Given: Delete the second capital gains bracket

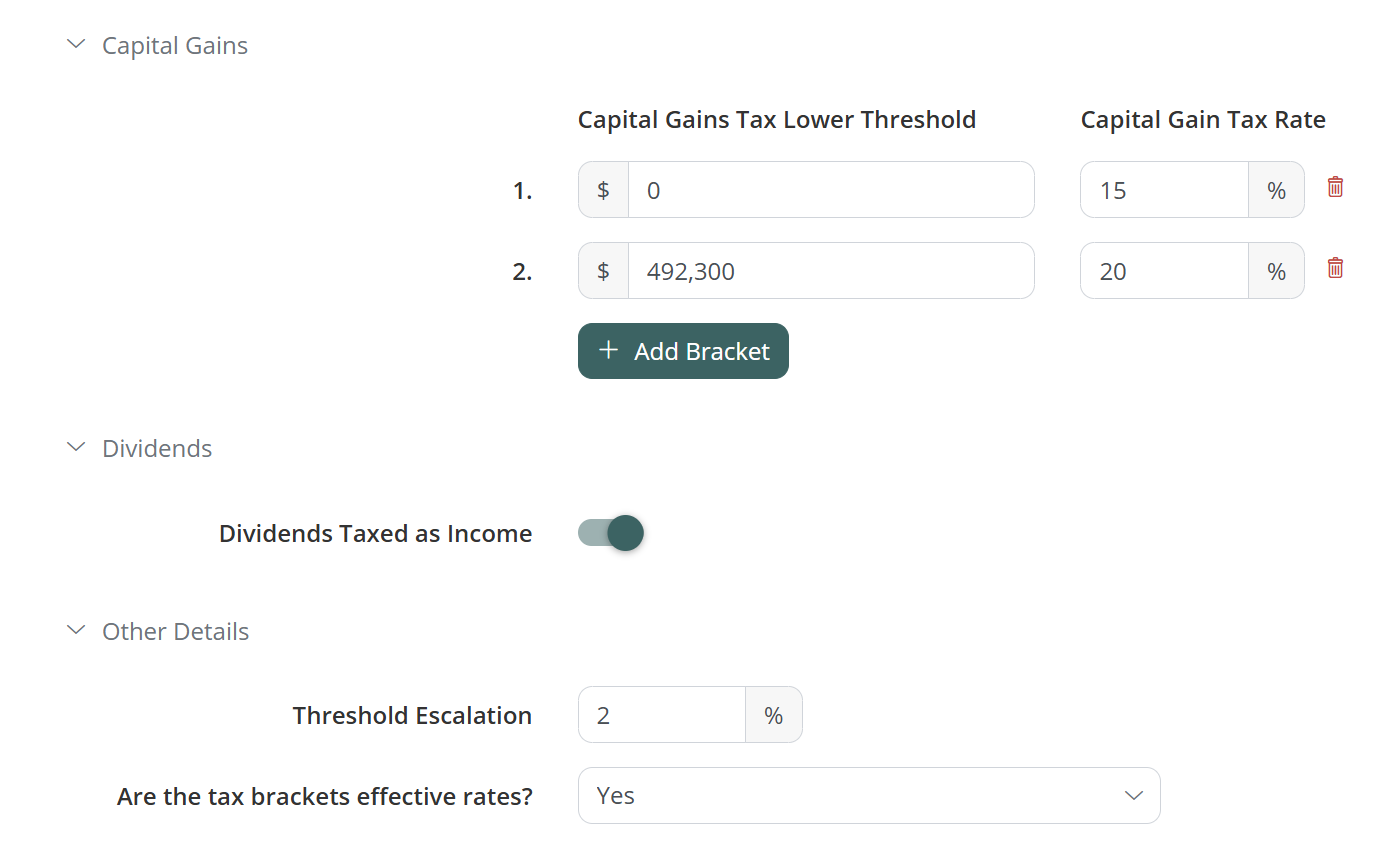Looking at the screenshot, I should pyautogui.click(x=1335, y=268).
